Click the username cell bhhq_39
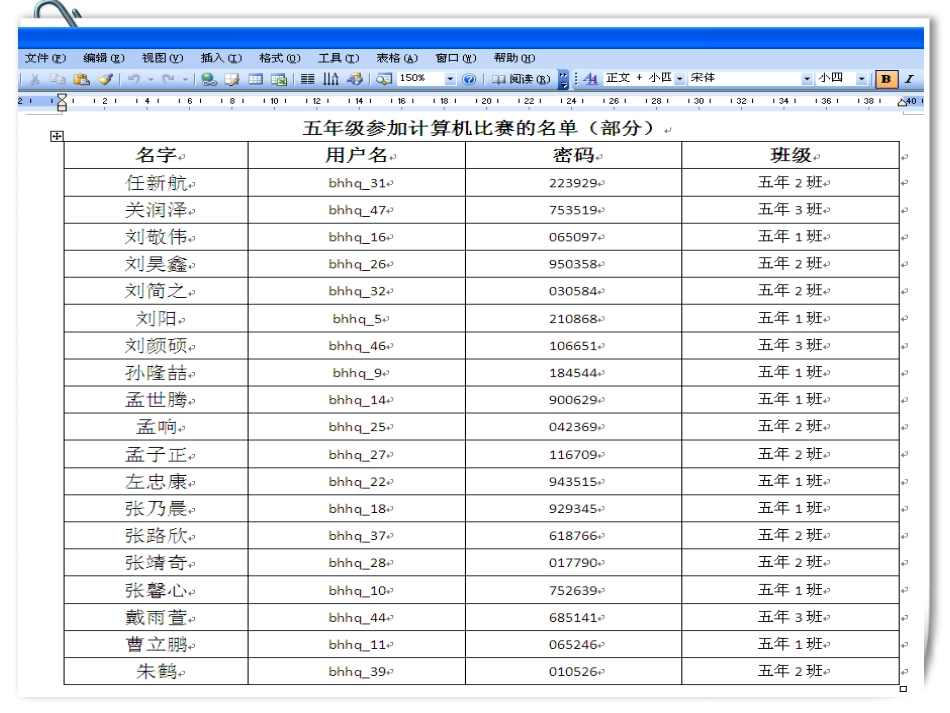The image size is (950, 713). 356,671
